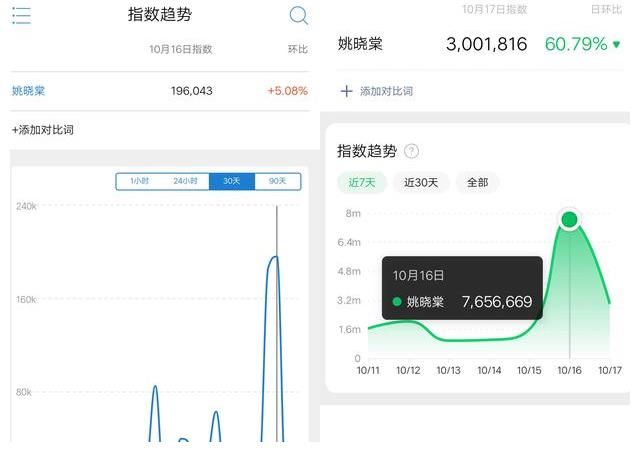
Task: Click 10/11 date on the x-axis
Action: [368, 371]
